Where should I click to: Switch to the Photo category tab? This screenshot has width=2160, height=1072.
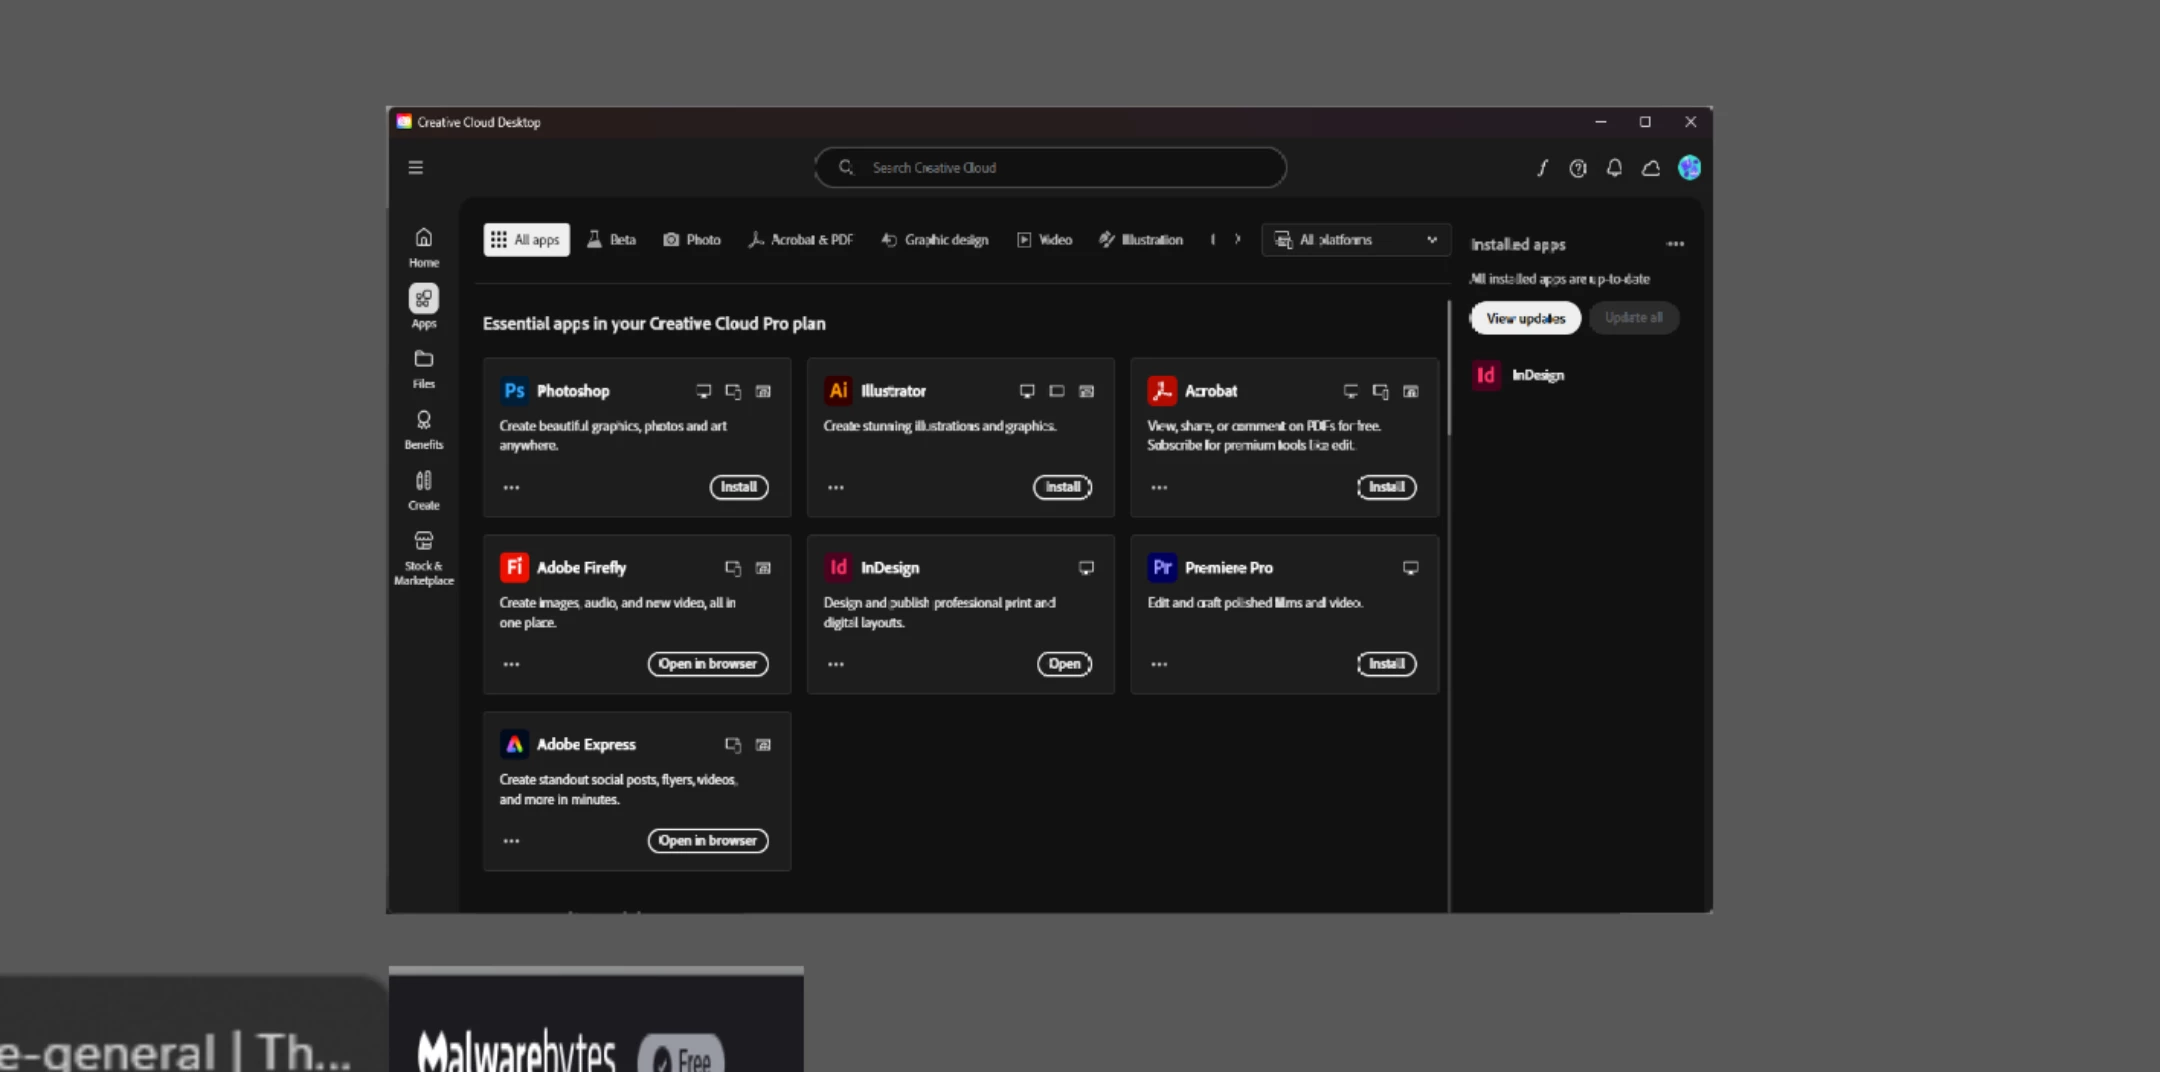point(692,240)
